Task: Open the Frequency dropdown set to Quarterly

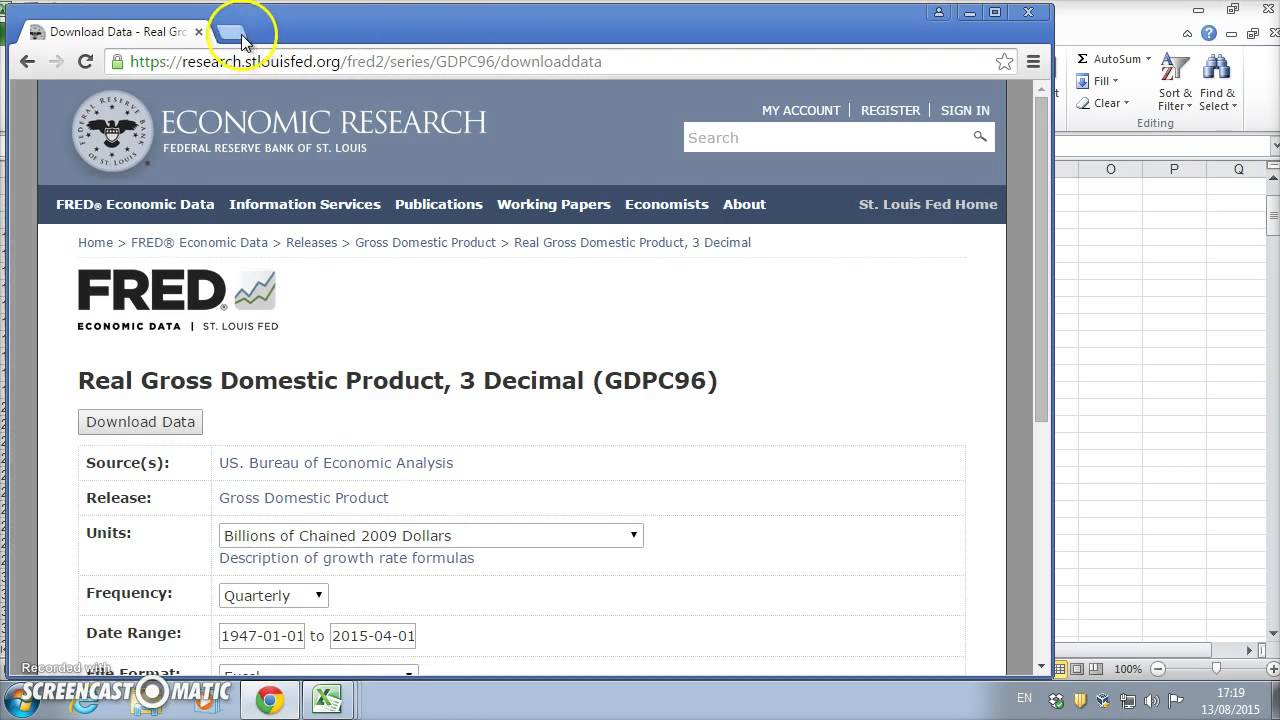Action: point(273,595)
